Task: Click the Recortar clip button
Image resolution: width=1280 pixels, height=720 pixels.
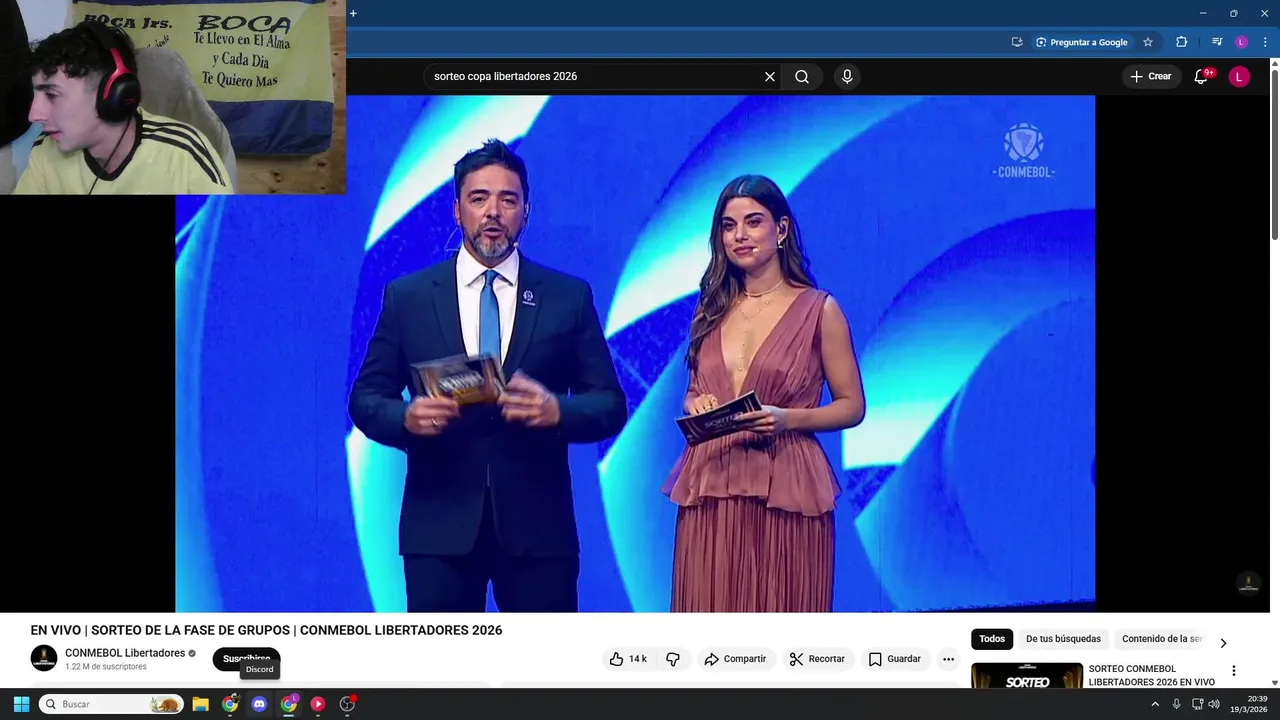Action: 817,659
